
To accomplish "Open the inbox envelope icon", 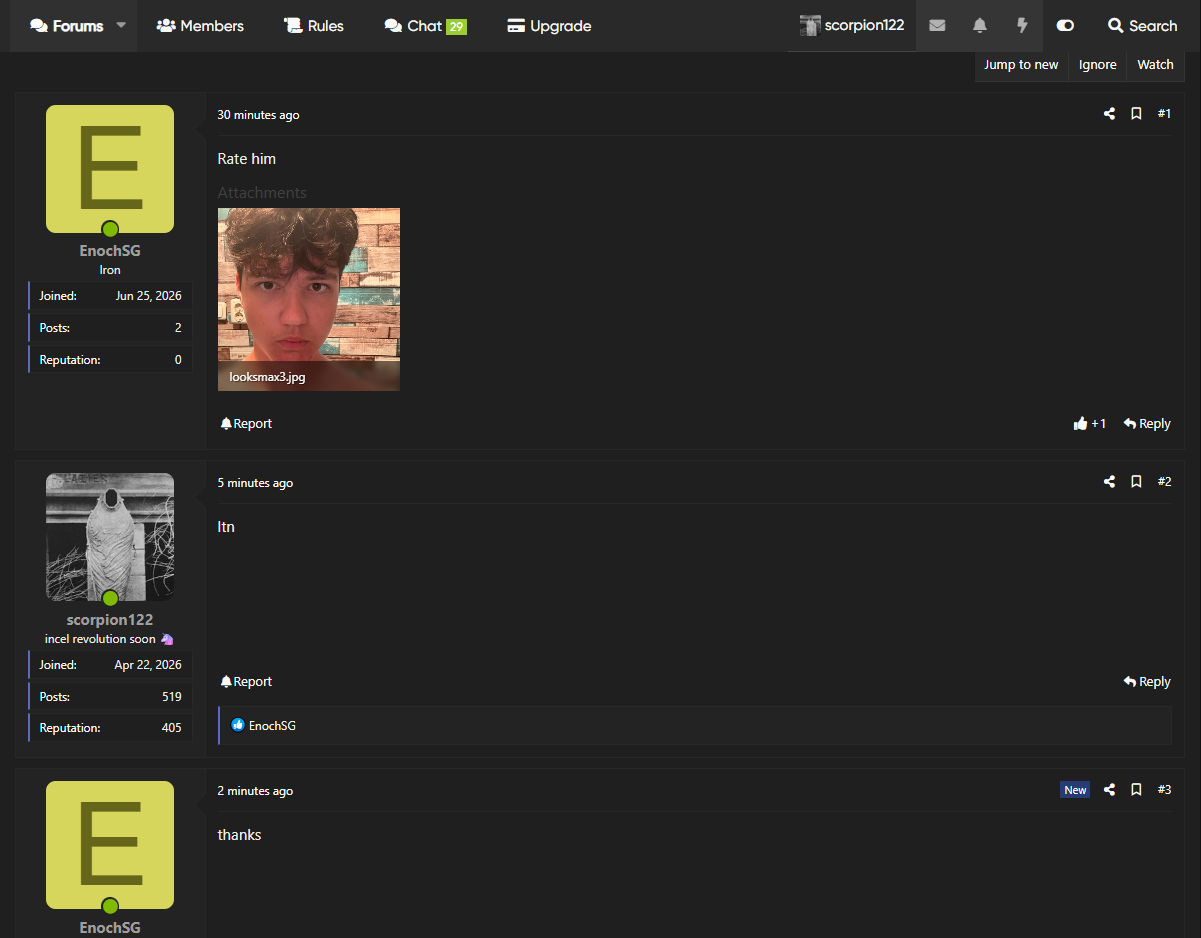I will tap(937, 26).
